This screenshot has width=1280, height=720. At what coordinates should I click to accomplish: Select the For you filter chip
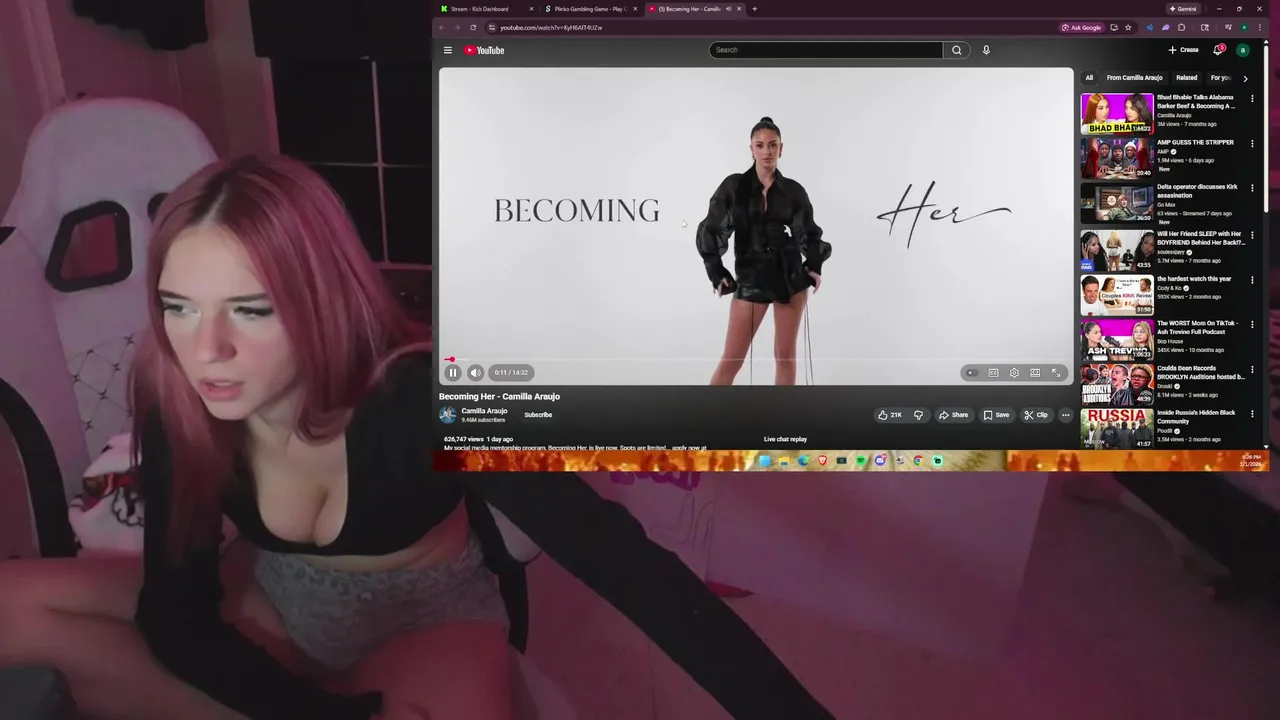coord(1221,78)
